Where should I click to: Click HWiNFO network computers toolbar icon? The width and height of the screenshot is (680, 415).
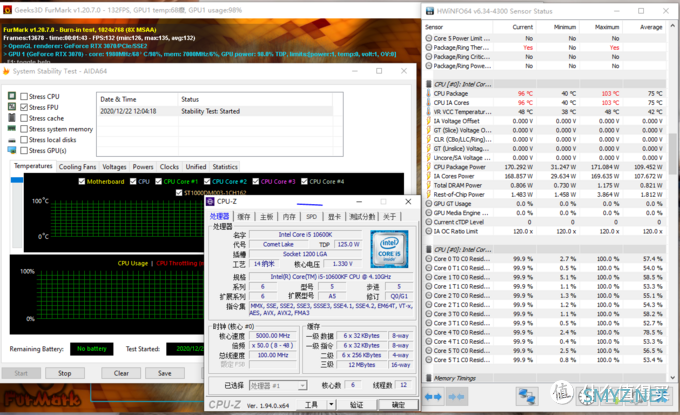(527, 396)
